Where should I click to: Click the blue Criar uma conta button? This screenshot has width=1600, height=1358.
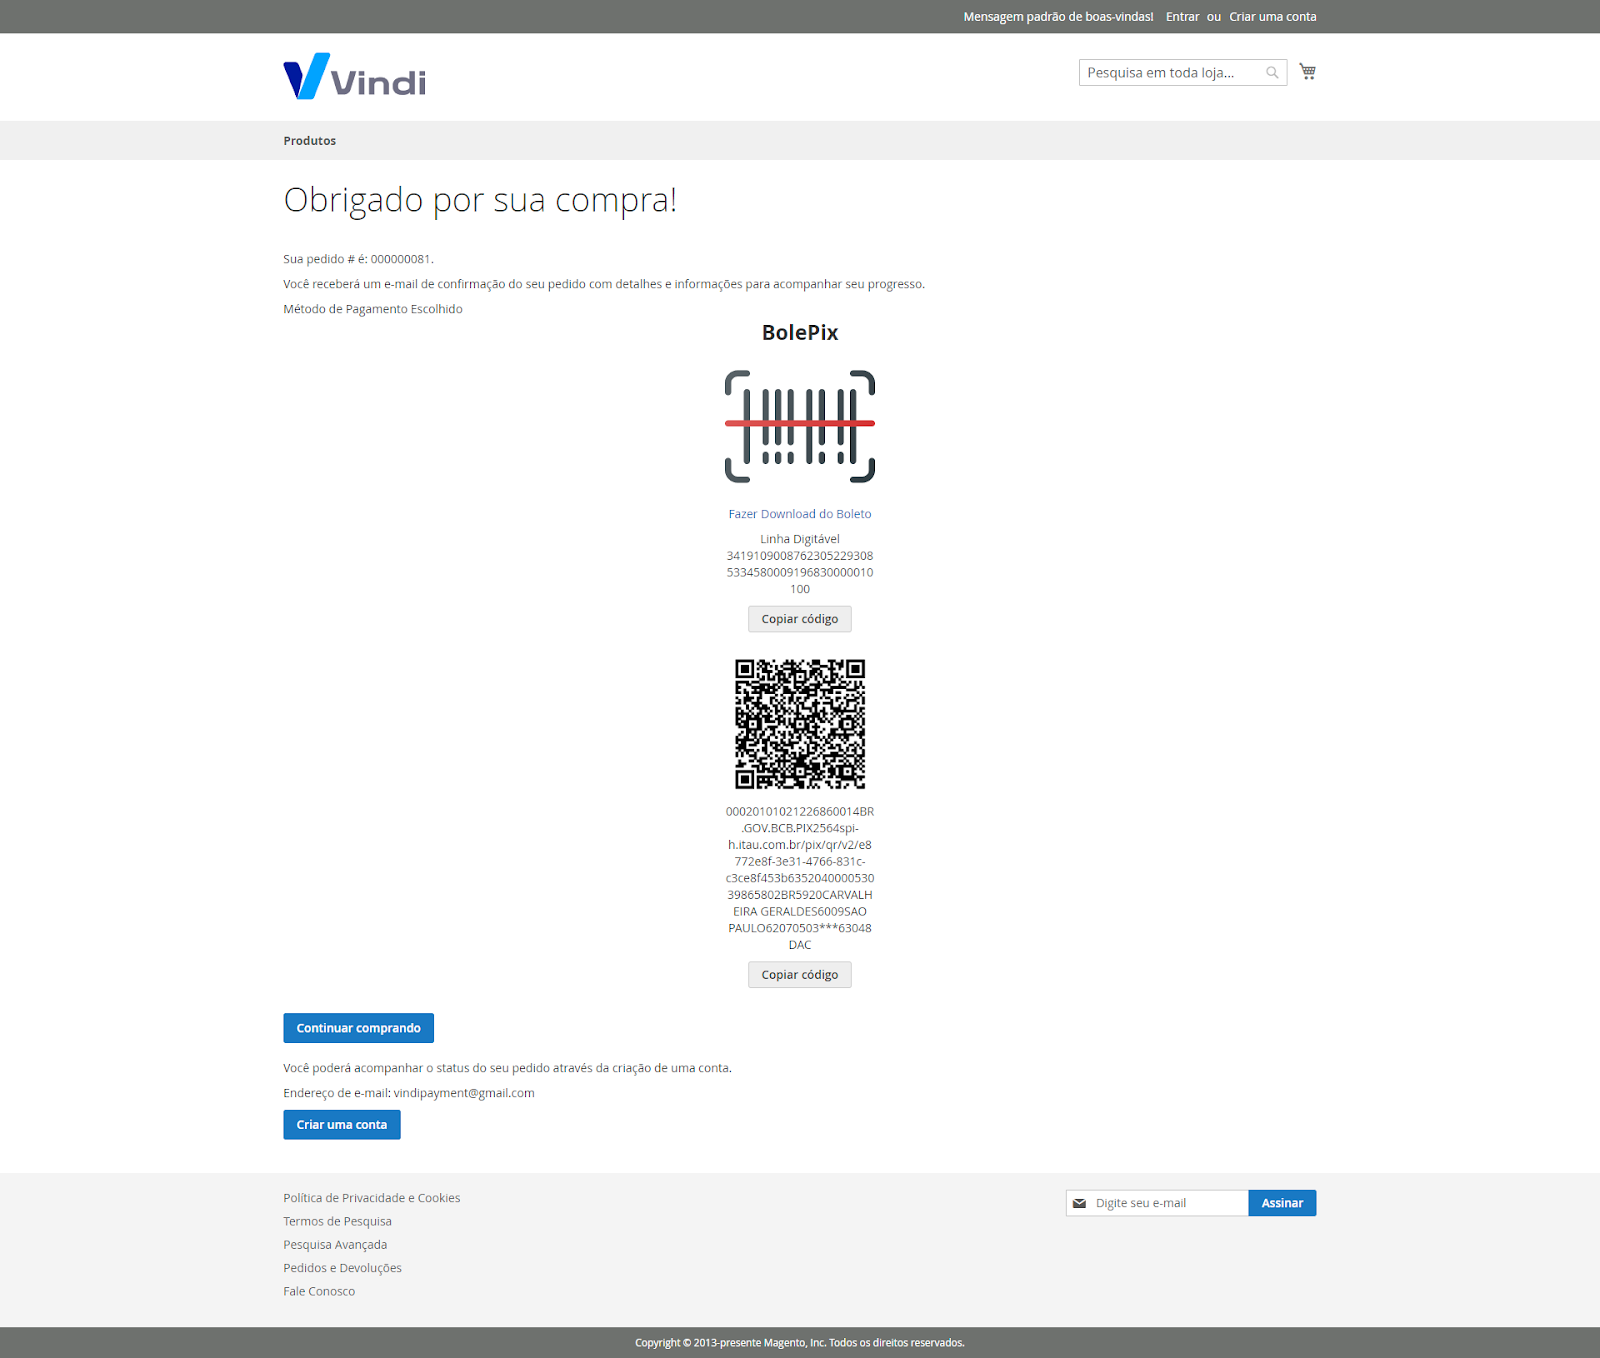[x=342, y=1125]
